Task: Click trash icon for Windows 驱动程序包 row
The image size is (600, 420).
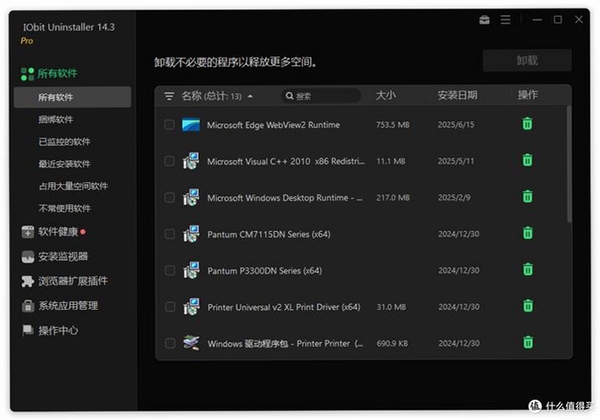Action: click(528, 342)
